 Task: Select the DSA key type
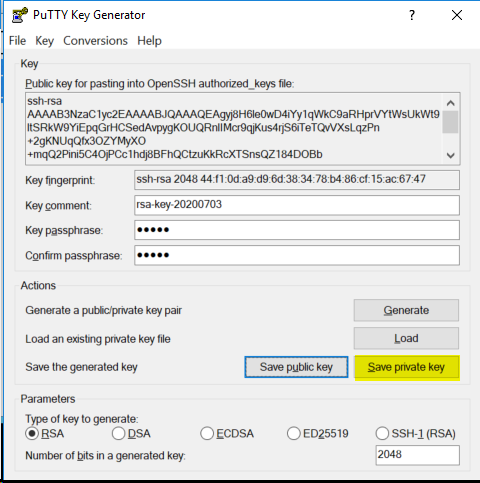click(x=118, y=433)
